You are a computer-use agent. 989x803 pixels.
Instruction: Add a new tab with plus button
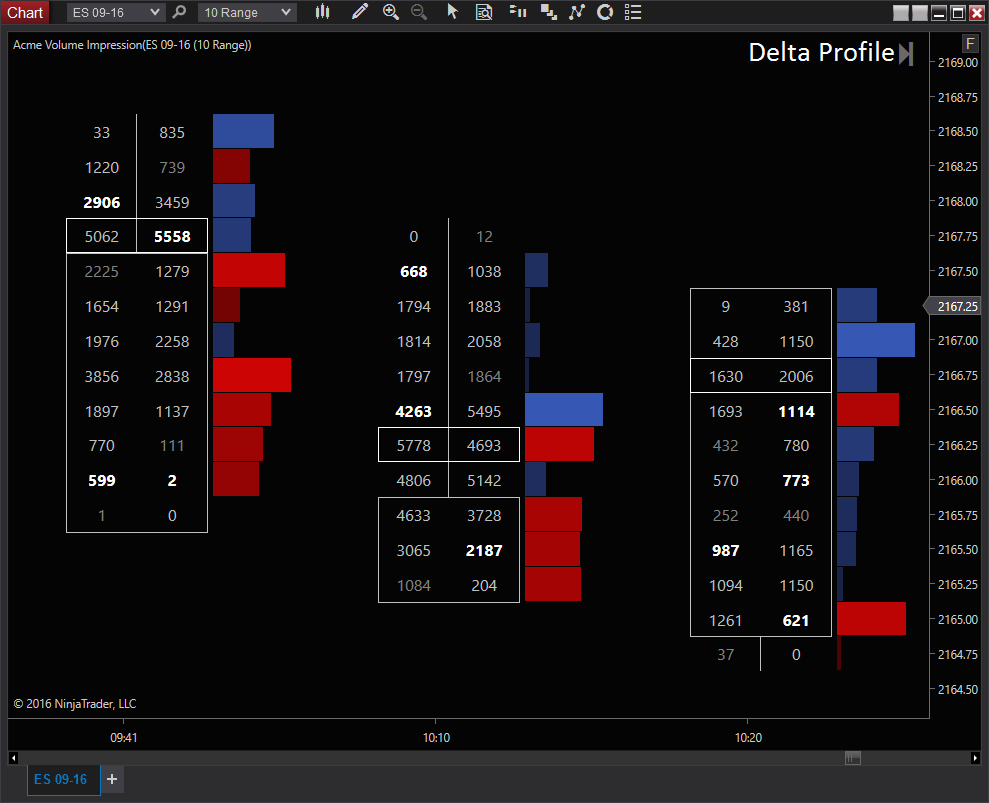(x=112, y=780)
